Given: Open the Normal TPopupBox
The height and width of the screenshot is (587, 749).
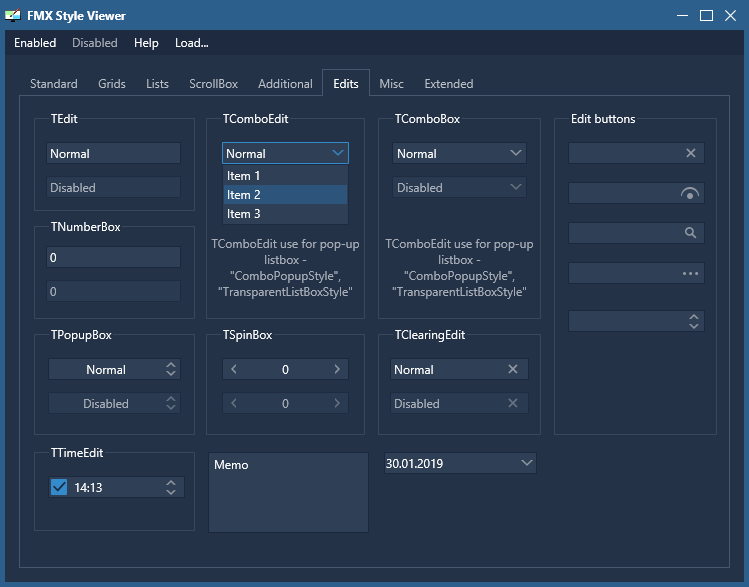Looking at the screenshot, I should pos(114,369).
